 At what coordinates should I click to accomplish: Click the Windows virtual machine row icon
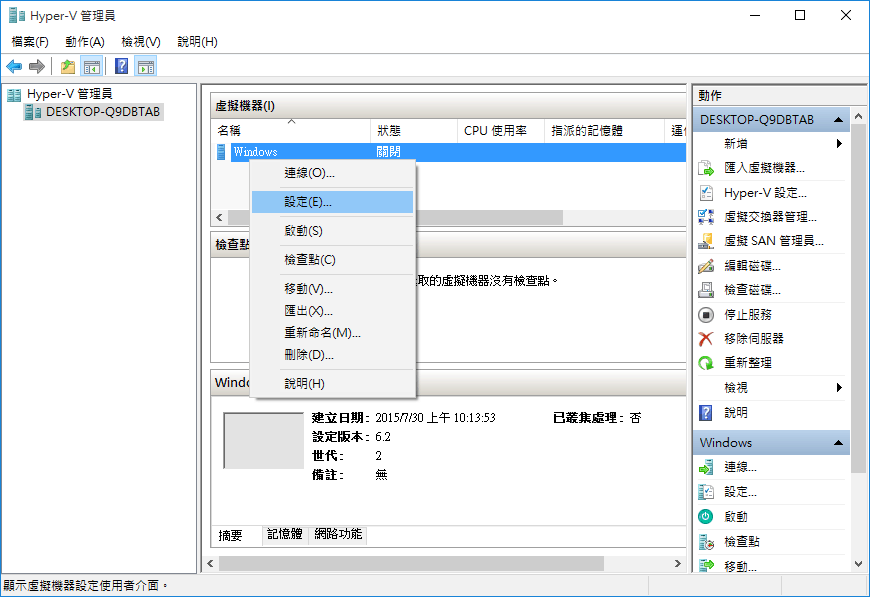tap(221, 151)
